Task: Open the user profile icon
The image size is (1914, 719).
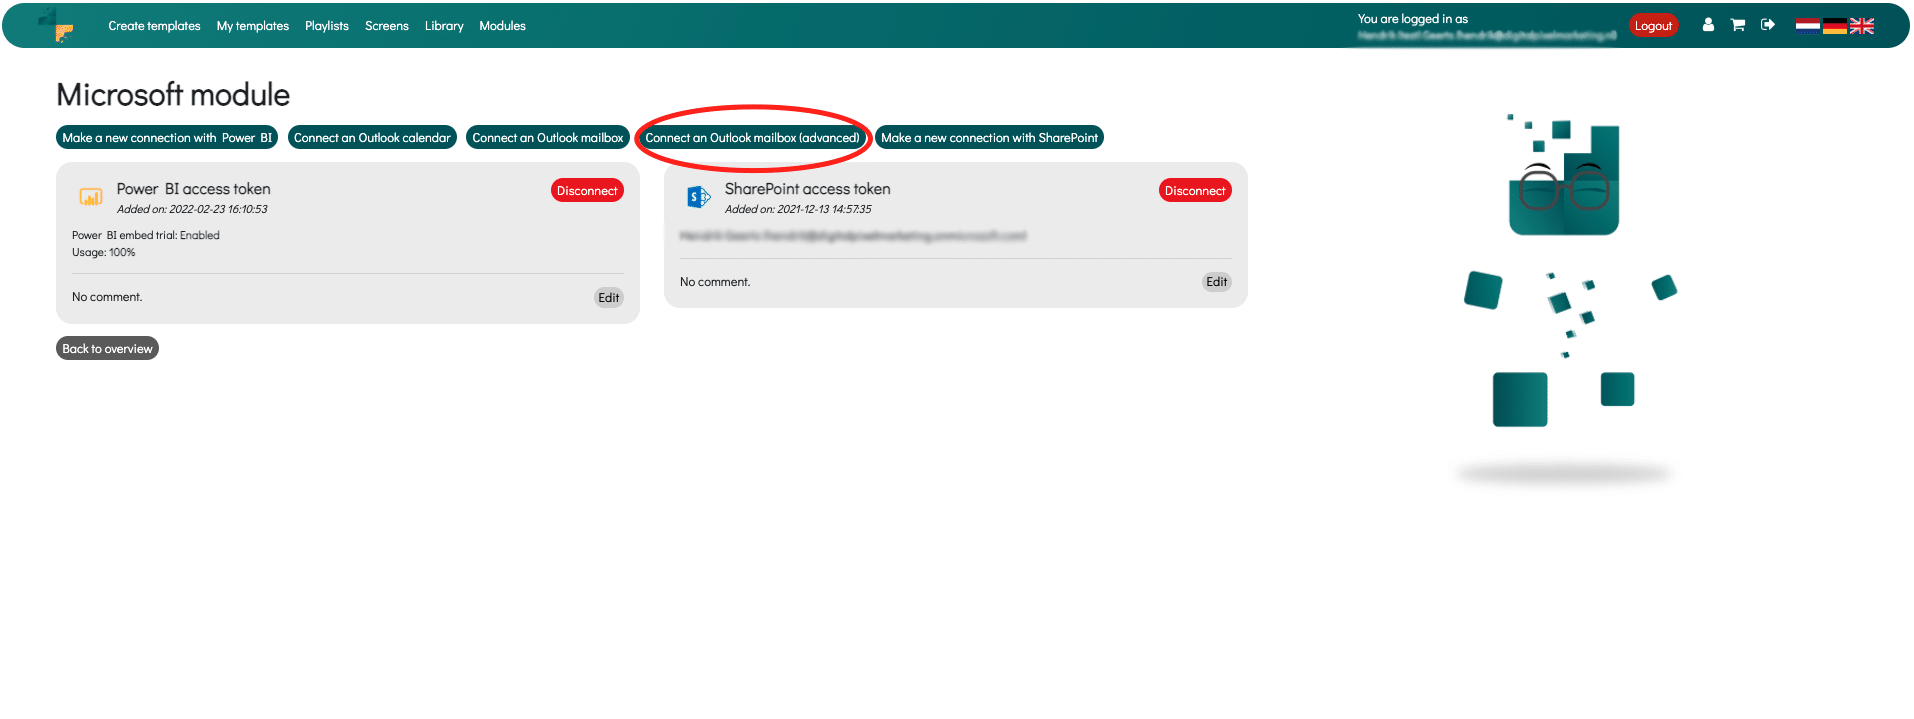Action: pos(1708,25)
